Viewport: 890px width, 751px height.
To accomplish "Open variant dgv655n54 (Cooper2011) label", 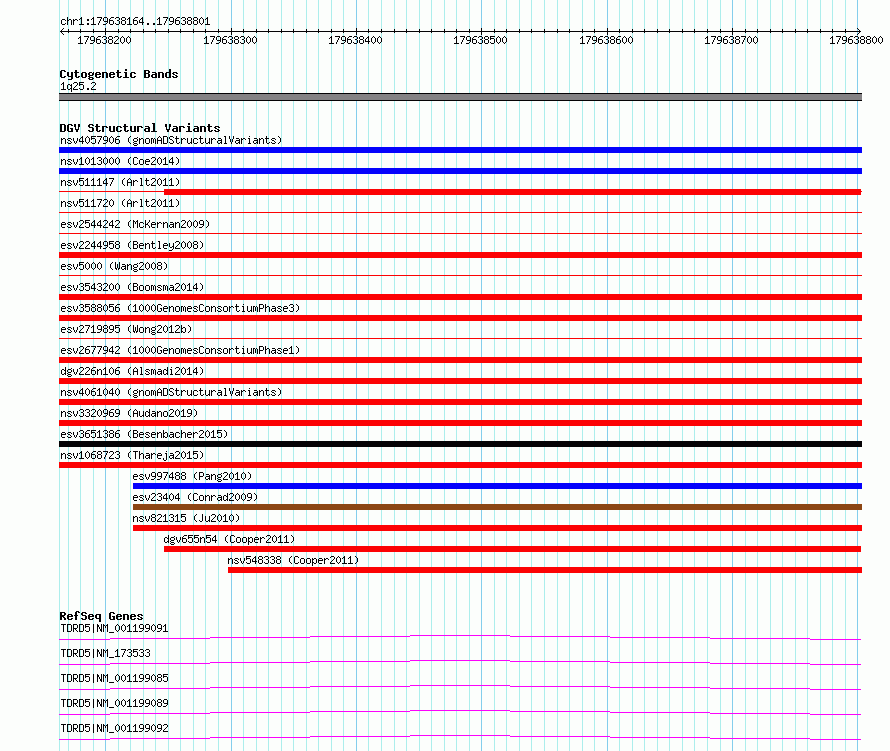I will pos(229,539).
